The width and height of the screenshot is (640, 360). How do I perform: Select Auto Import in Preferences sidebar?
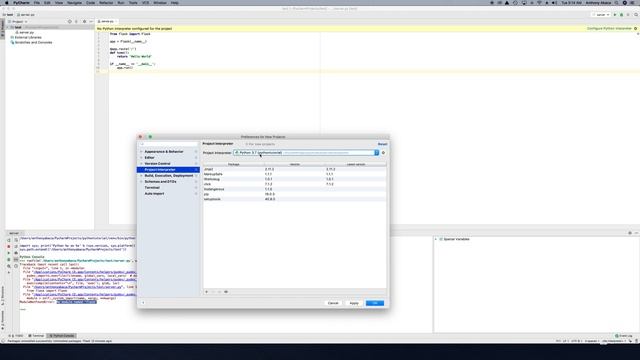[x=154, y=193]
